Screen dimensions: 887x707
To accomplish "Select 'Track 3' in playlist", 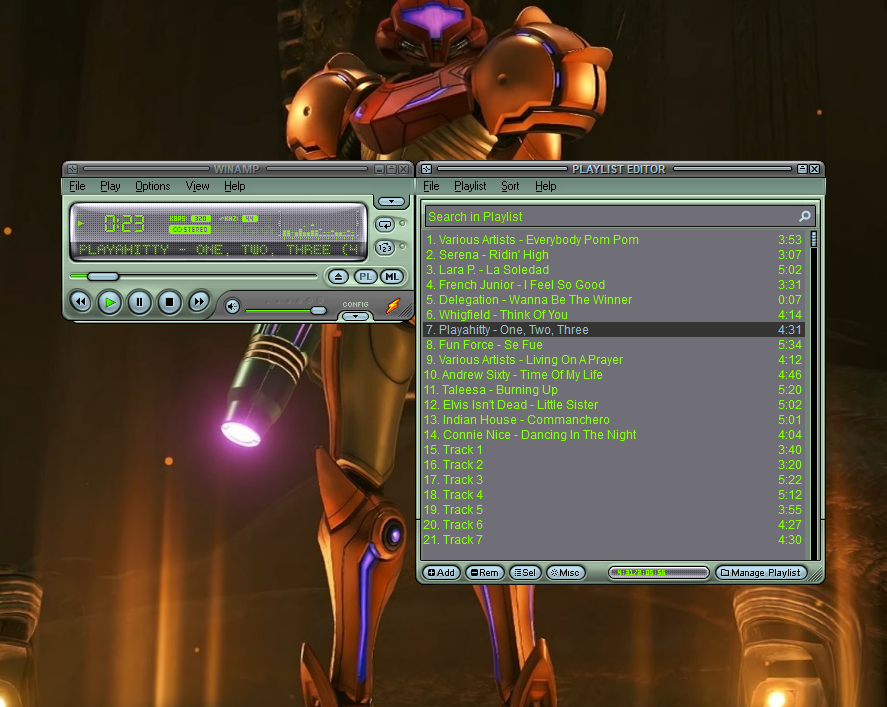I will pos(613,480).
